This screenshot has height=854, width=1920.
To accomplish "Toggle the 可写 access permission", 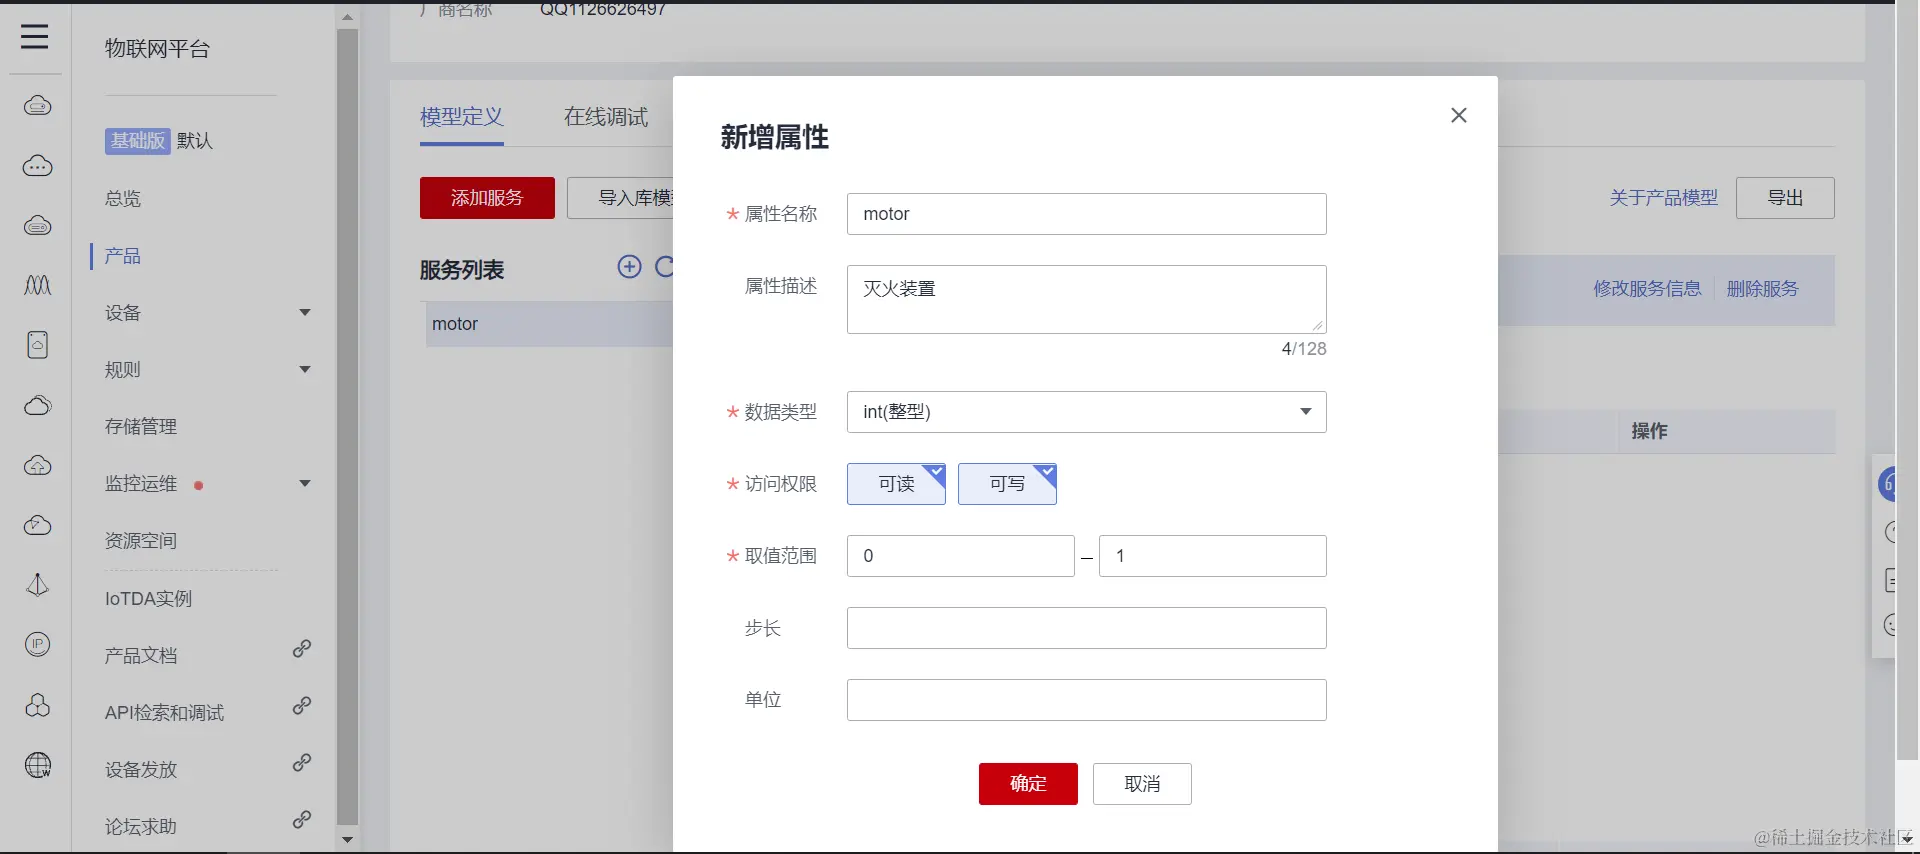I will tap(1007, 484).
